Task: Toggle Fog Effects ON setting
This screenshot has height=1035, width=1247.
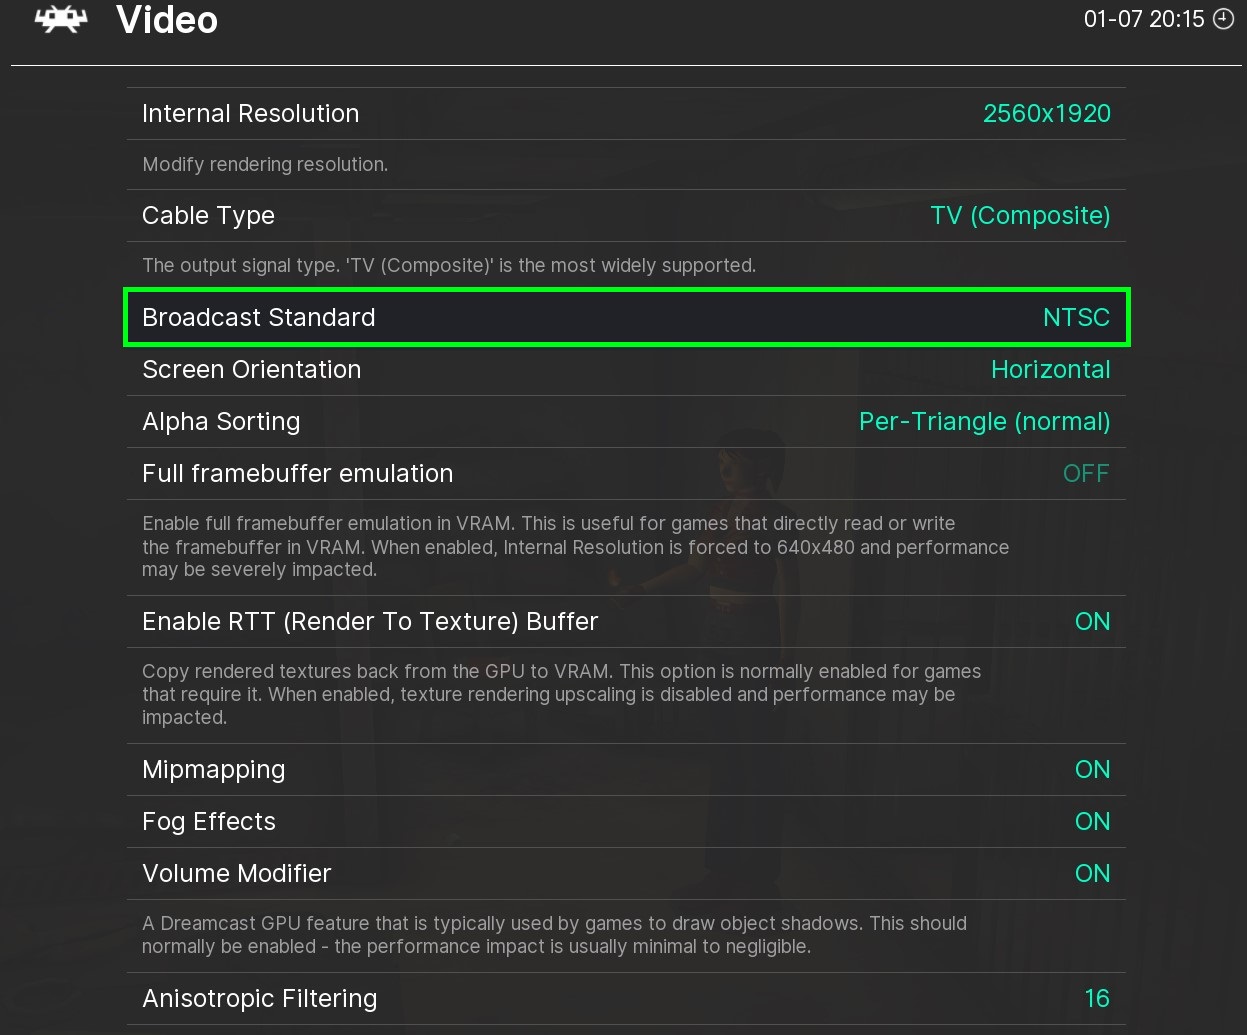Action: coord(1092,821)
